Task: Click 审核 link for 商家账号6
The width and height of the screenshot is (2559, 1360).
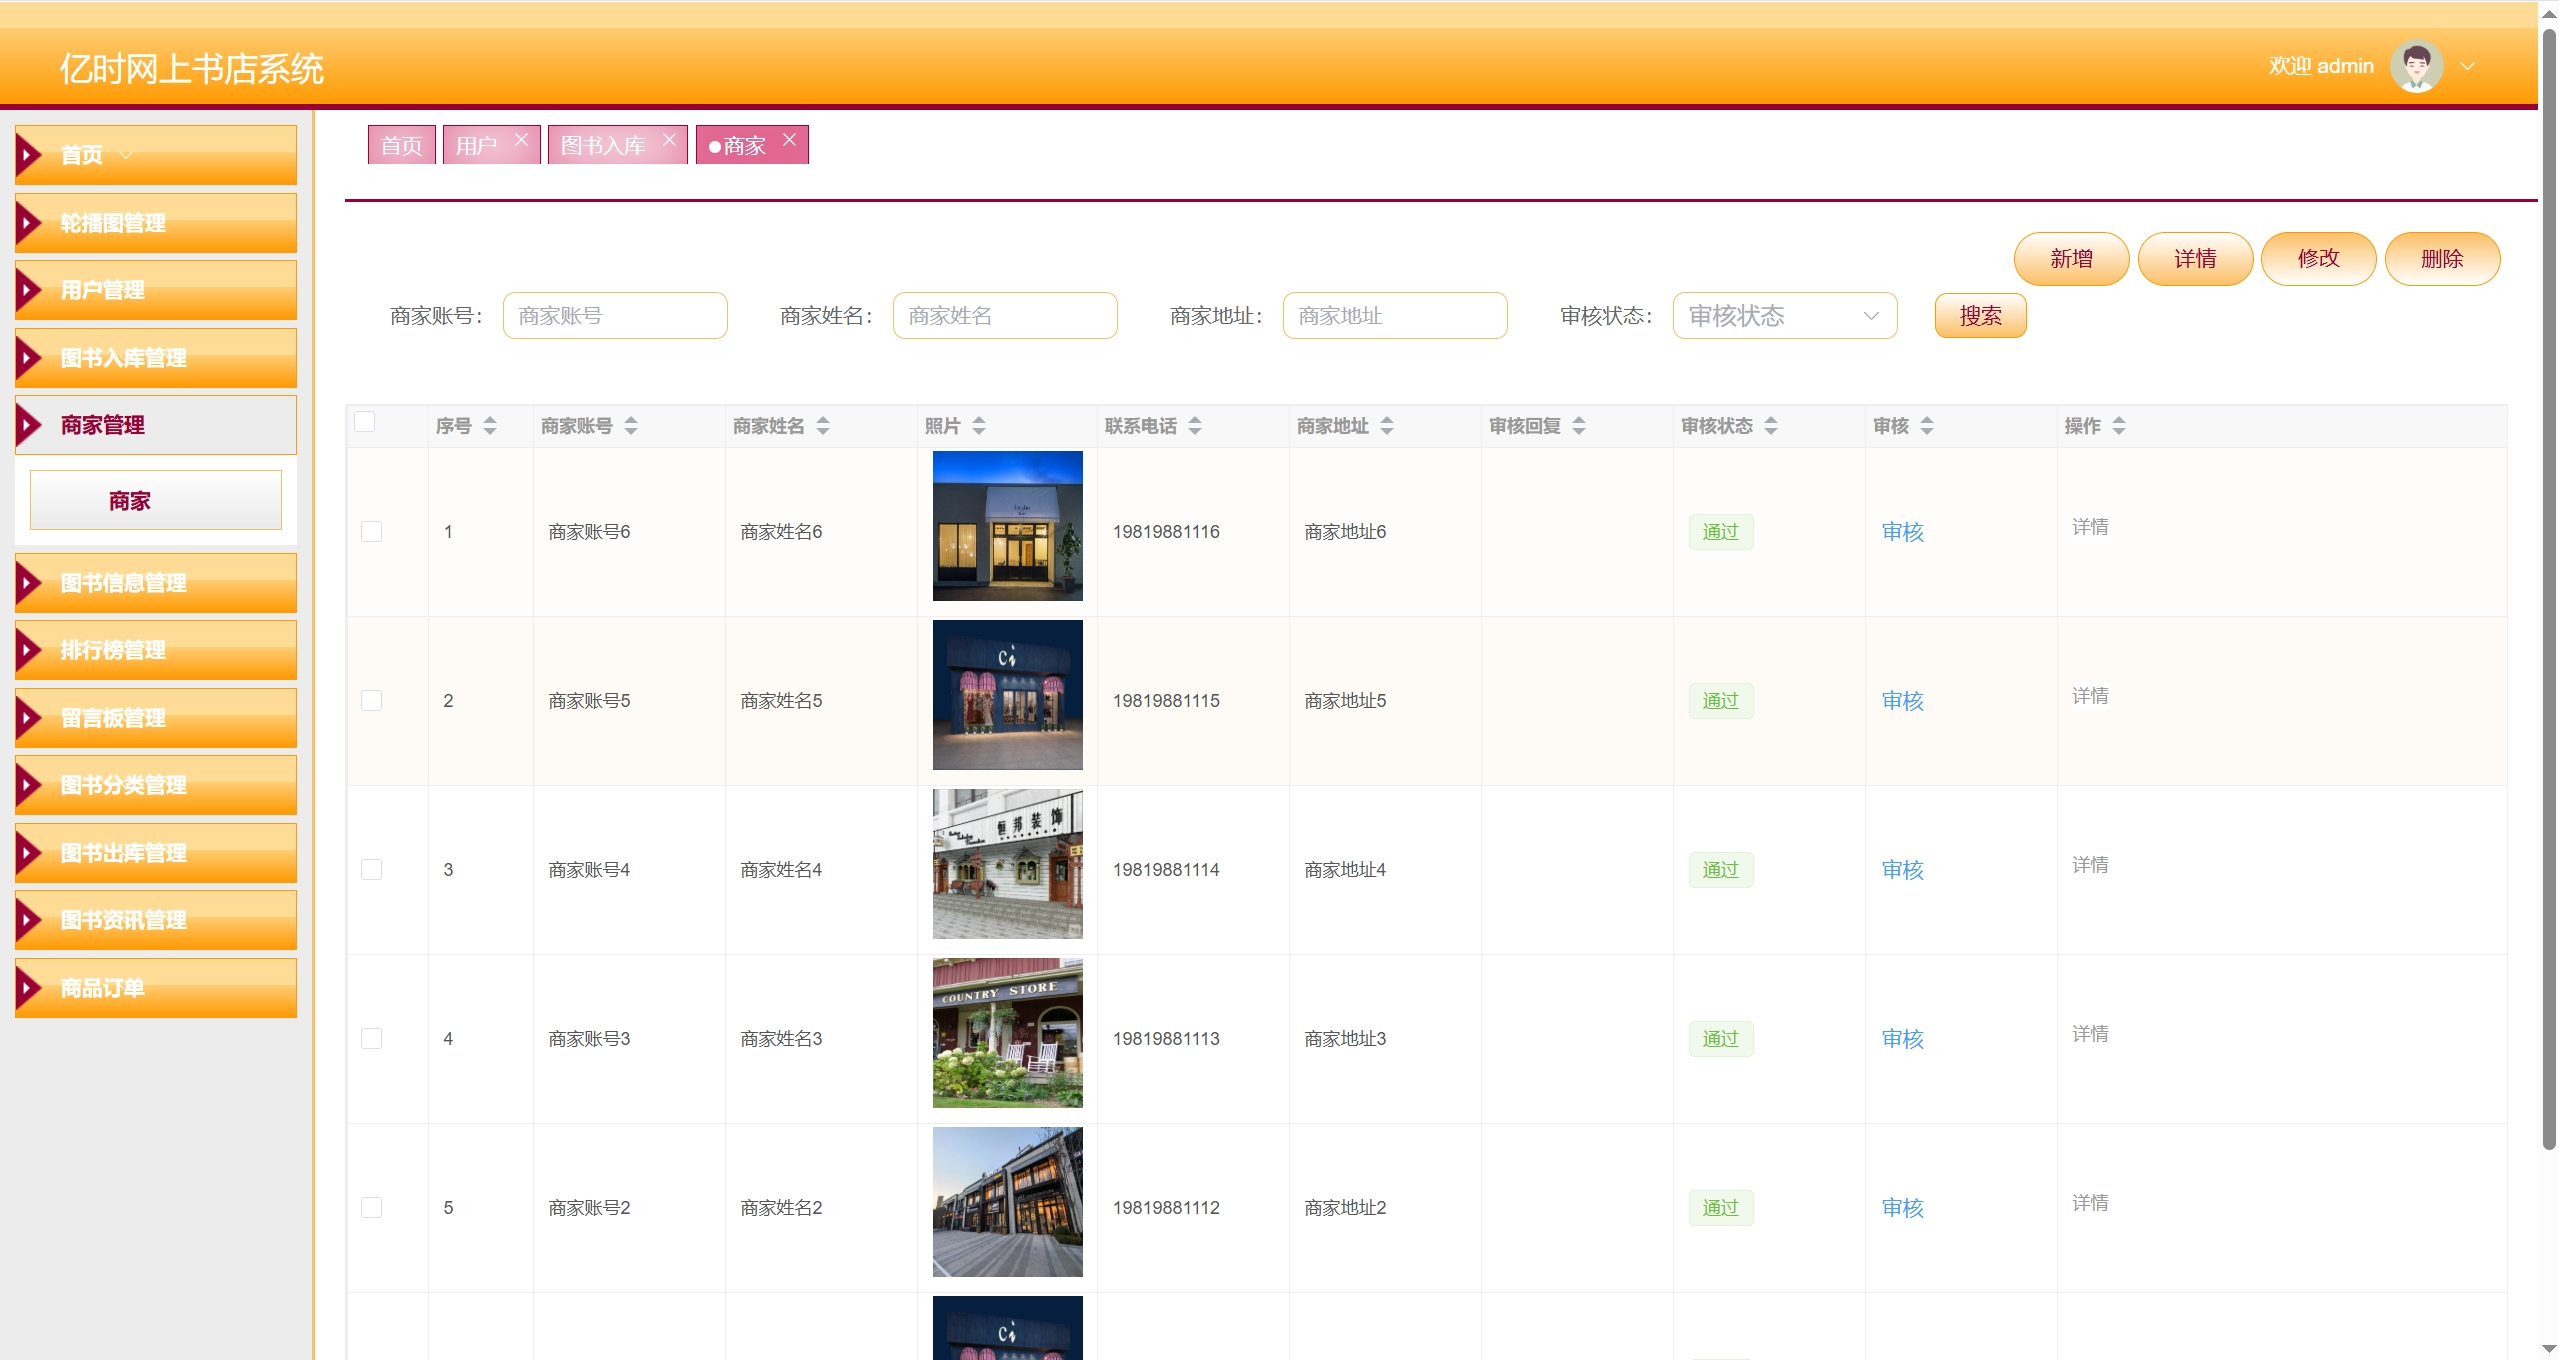Action: pyautogui.click(x=1902, y=532)
